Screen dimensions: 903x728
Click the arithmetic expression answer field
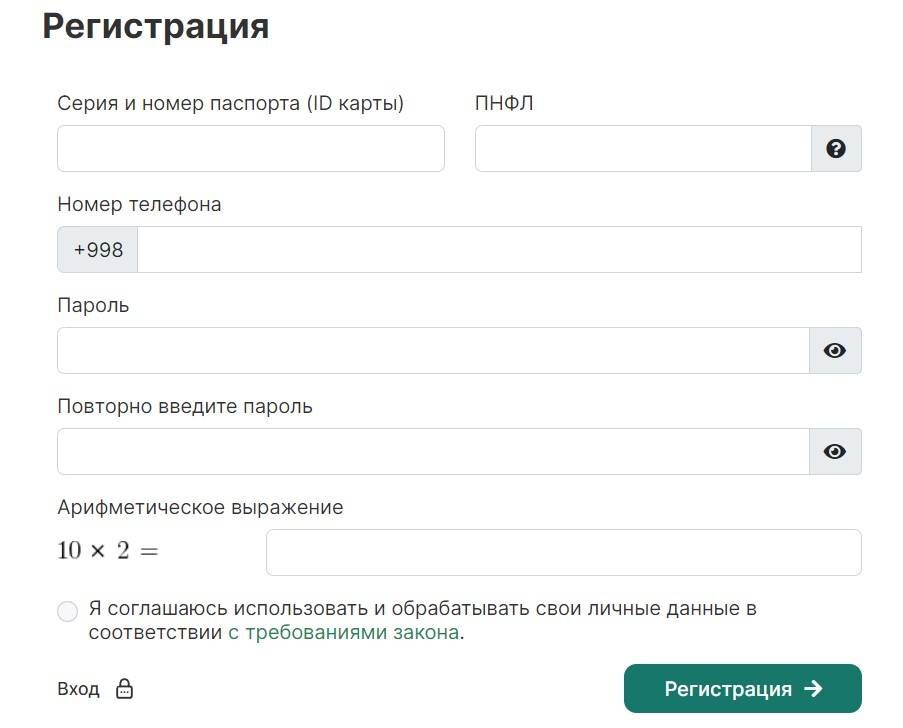click(x=564, y=552)
